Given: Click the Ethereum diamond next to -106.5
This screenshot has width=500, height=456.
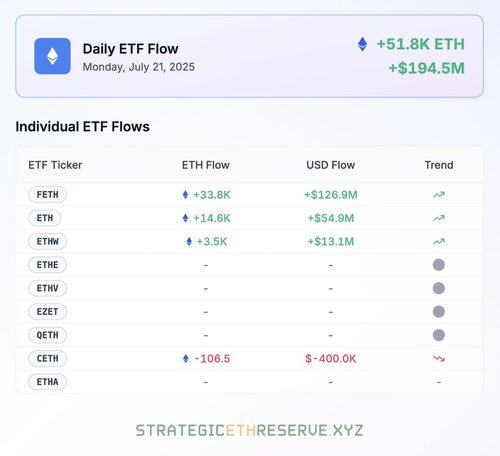Looking at the screenshot, I should tap(186, 358).
